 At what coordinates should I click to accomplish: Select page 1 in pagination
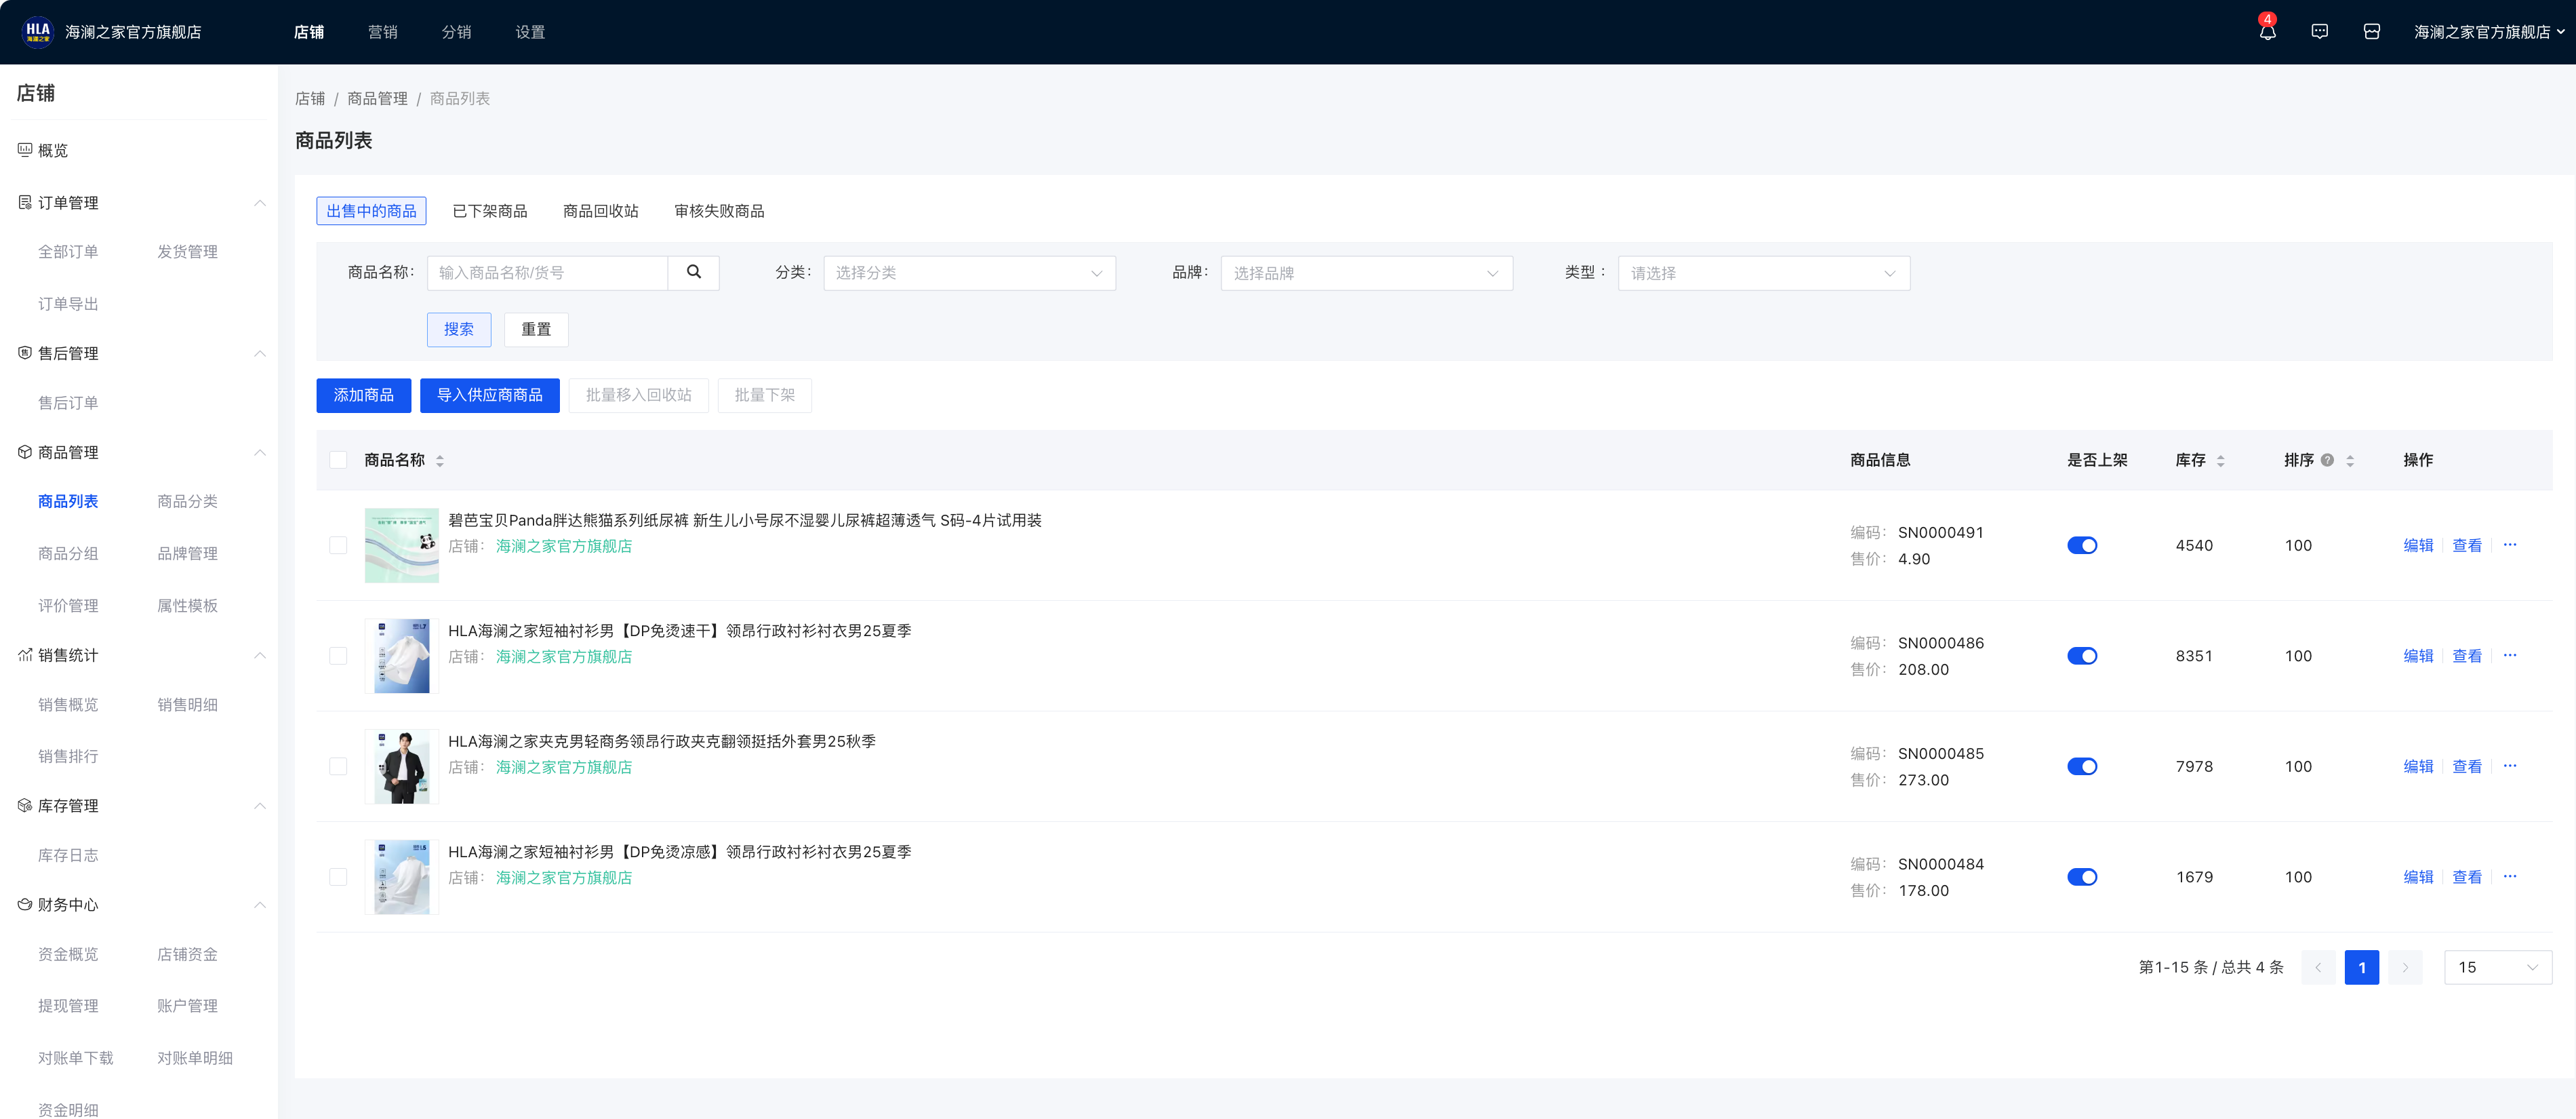(2362, 967)
